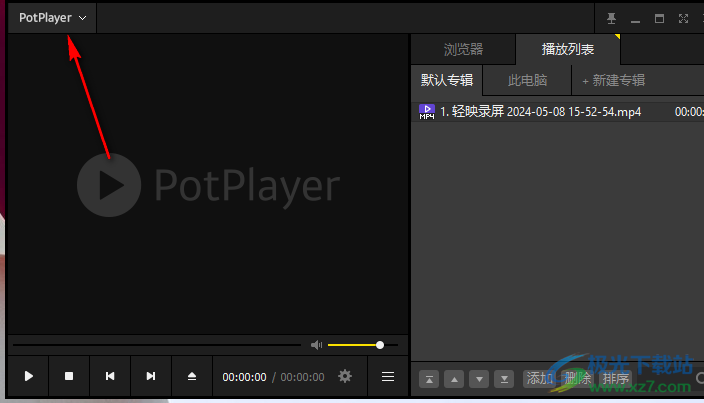The image size is (704, 403).
Task: Adjust the yellow volume slider
Action: [363, 345]
